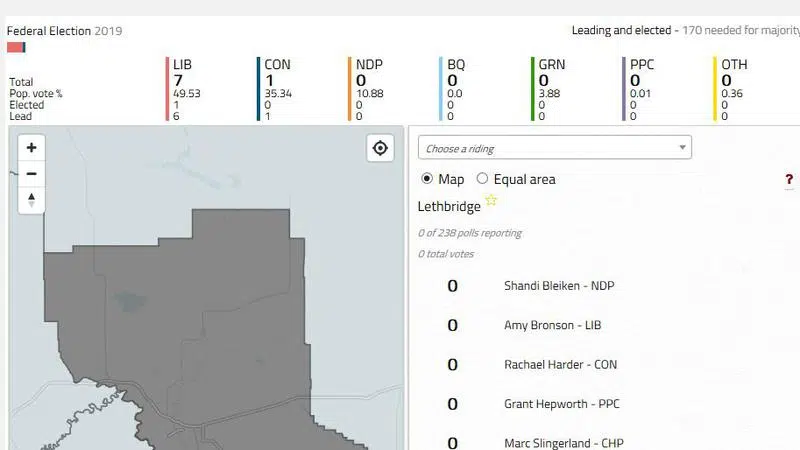This screenshot has width=800, height=450.
Task: Select the Map radio button
Action: [428, 179]
